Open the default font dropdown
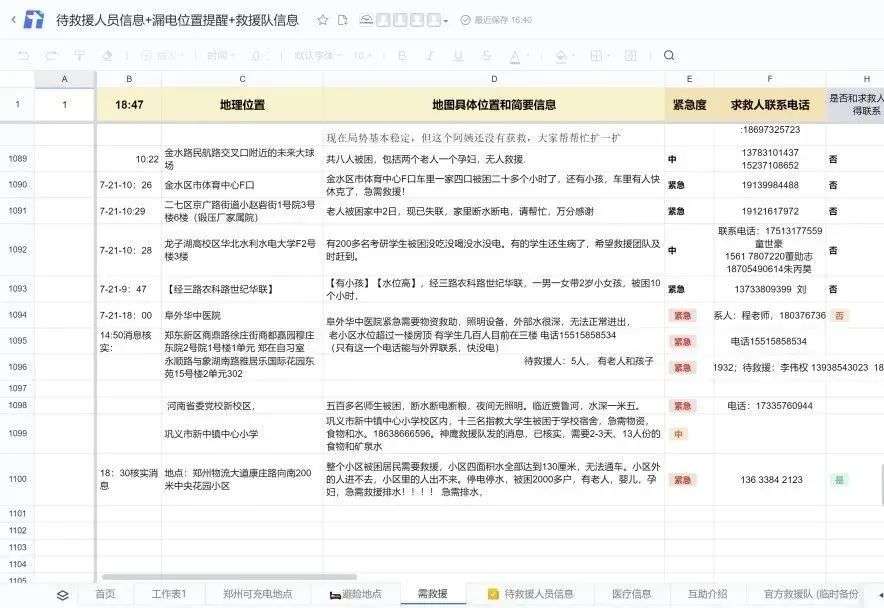Screen dimensions: 884x608 pyautogui.click(x=317, y=55)
